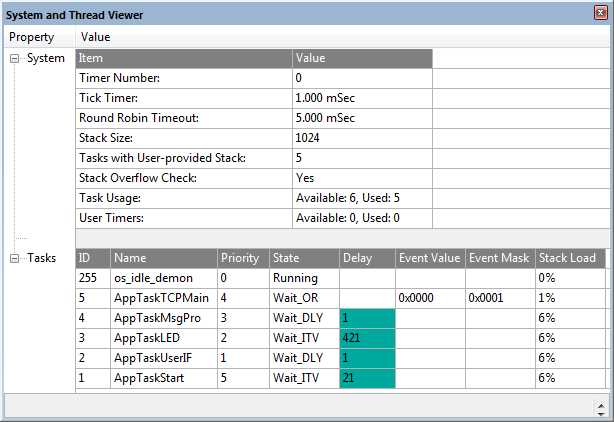This screenshot has width=614, height=422.
Task: Click the '0%' stack load cell
Action: (570, 278)
